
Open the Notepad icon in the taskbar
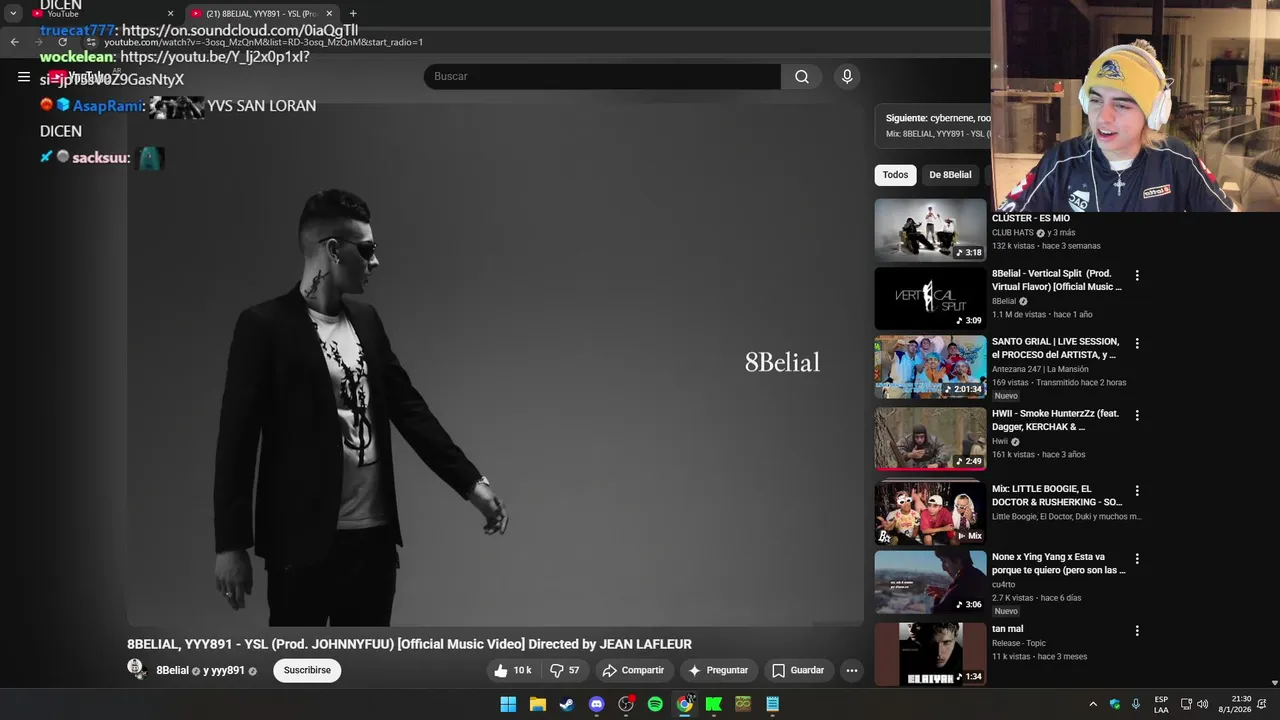[772, 704]
